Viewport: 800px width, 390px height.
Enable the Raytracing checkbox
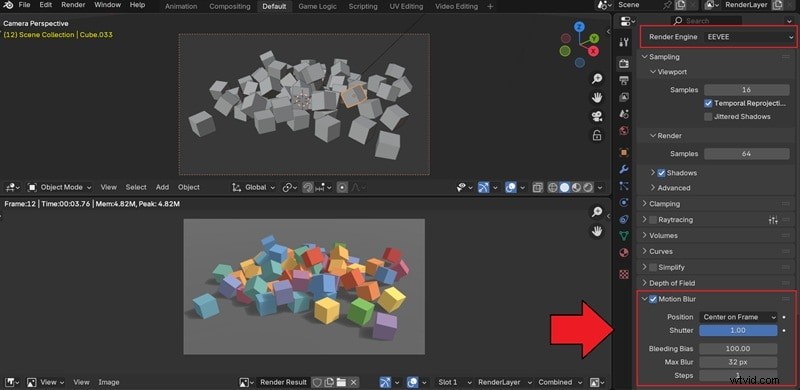[x=653, y=220]
